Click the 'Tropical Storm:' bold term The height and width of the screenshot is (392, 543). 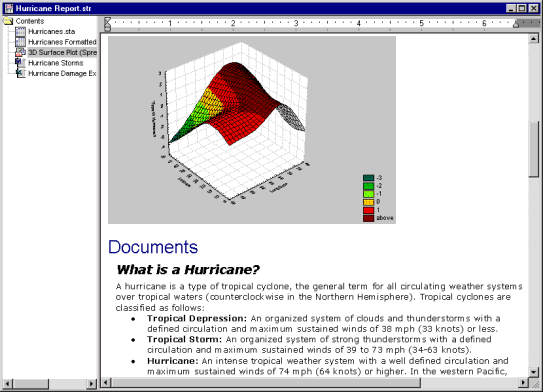click(185, 339)
